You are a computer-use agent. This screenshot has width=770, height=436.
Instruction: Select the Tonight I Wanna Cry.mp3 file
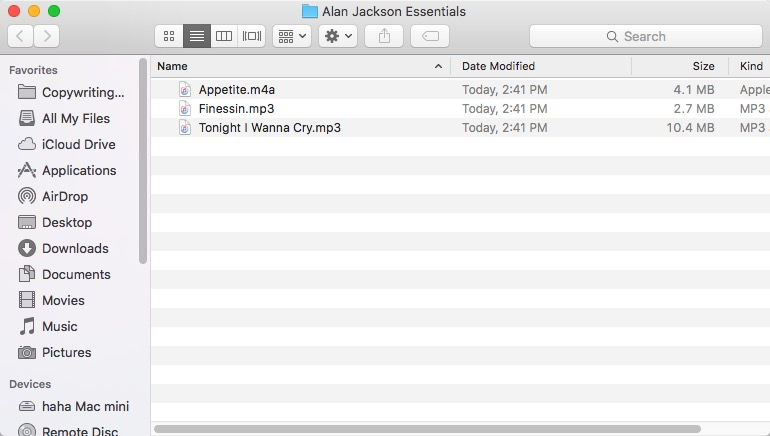(269, 127)
